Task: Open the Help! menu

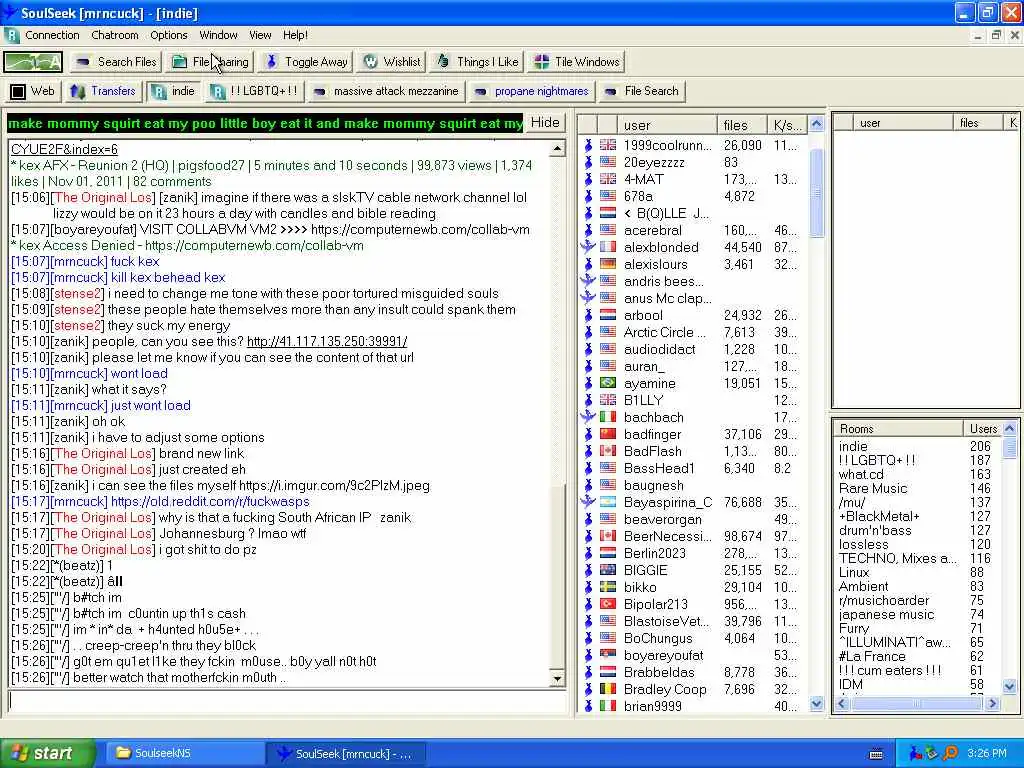Action: click(x=295, y=35)
